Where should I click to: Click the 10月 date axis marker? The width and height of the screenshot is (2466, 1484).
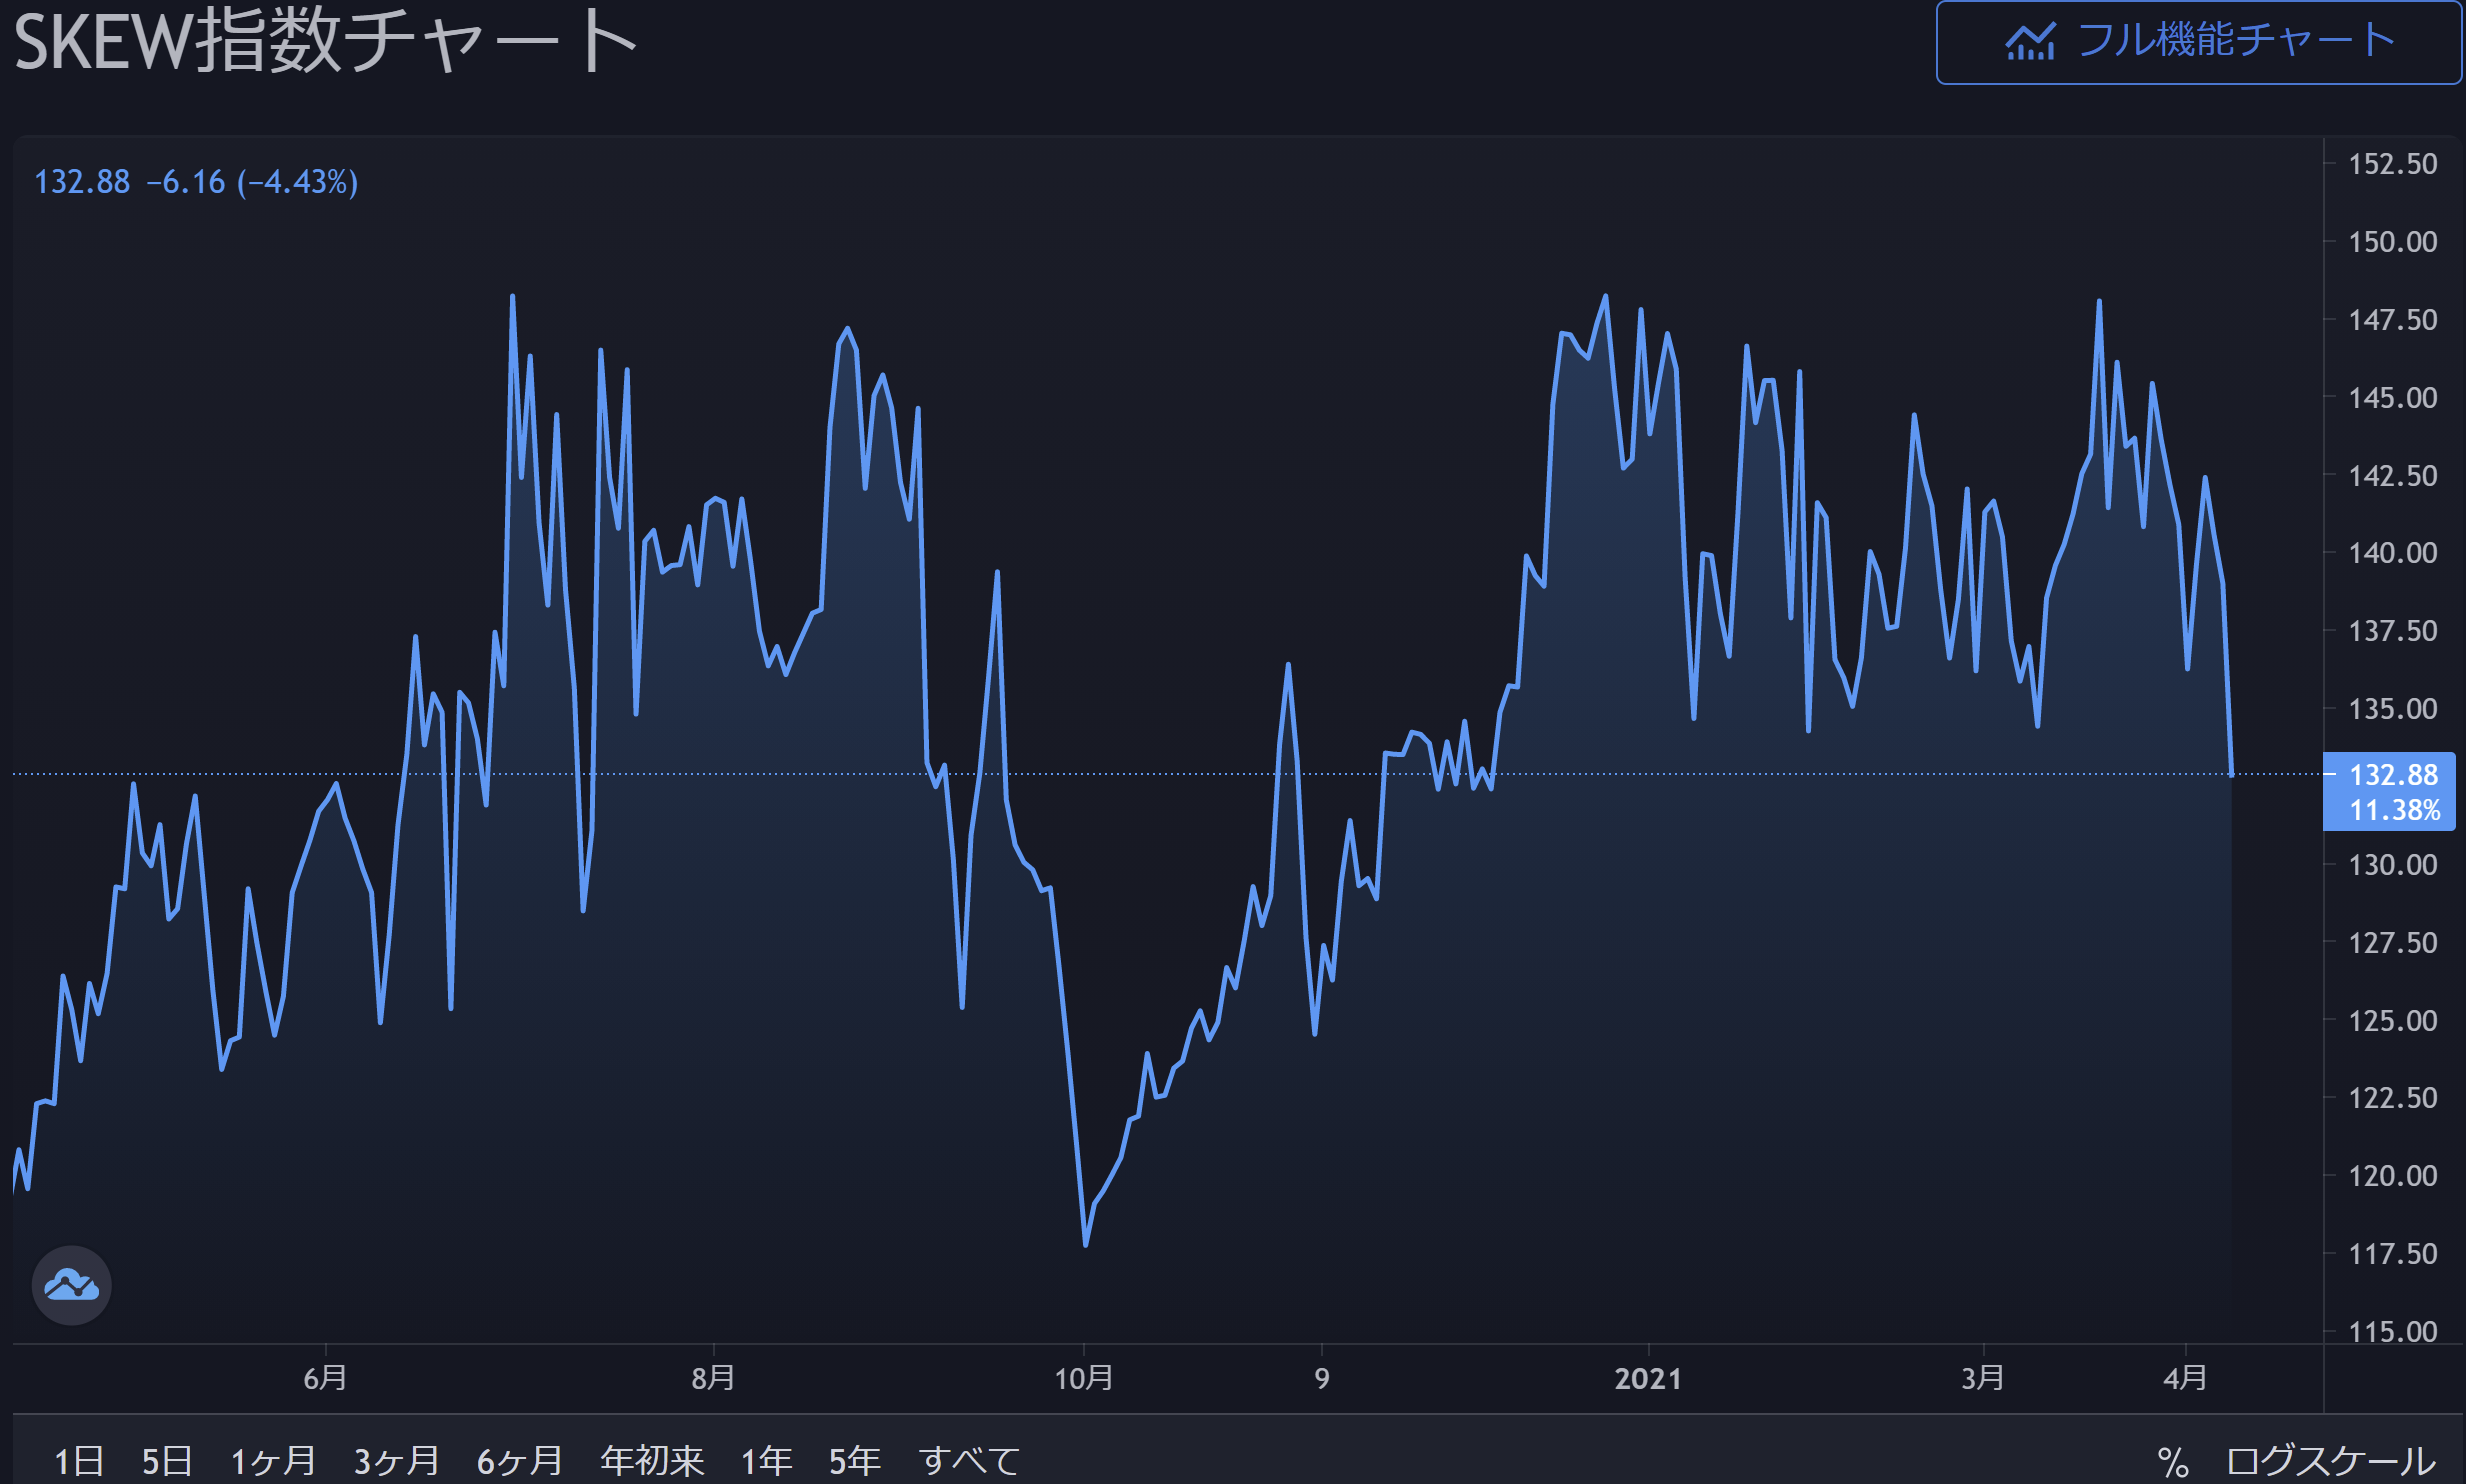[x=1084, y=1379]
